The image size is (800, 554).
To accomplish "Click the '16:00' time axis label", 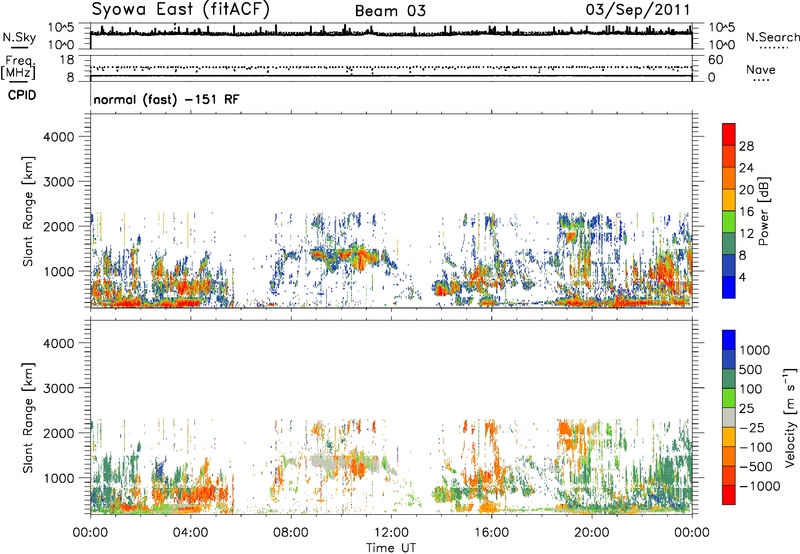I will point(491,533).
